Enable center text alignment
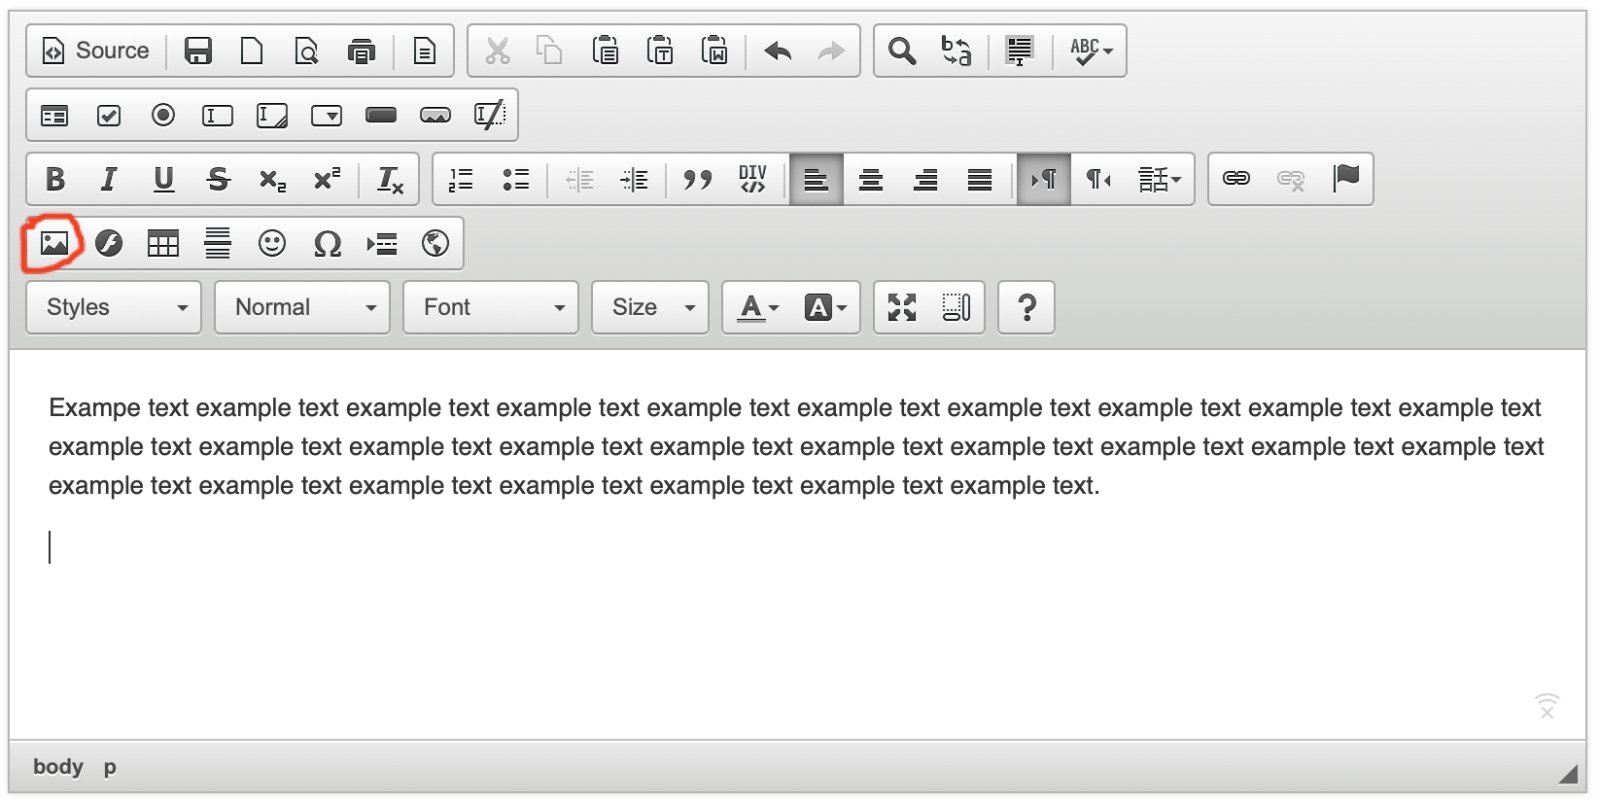 [871, 179]
